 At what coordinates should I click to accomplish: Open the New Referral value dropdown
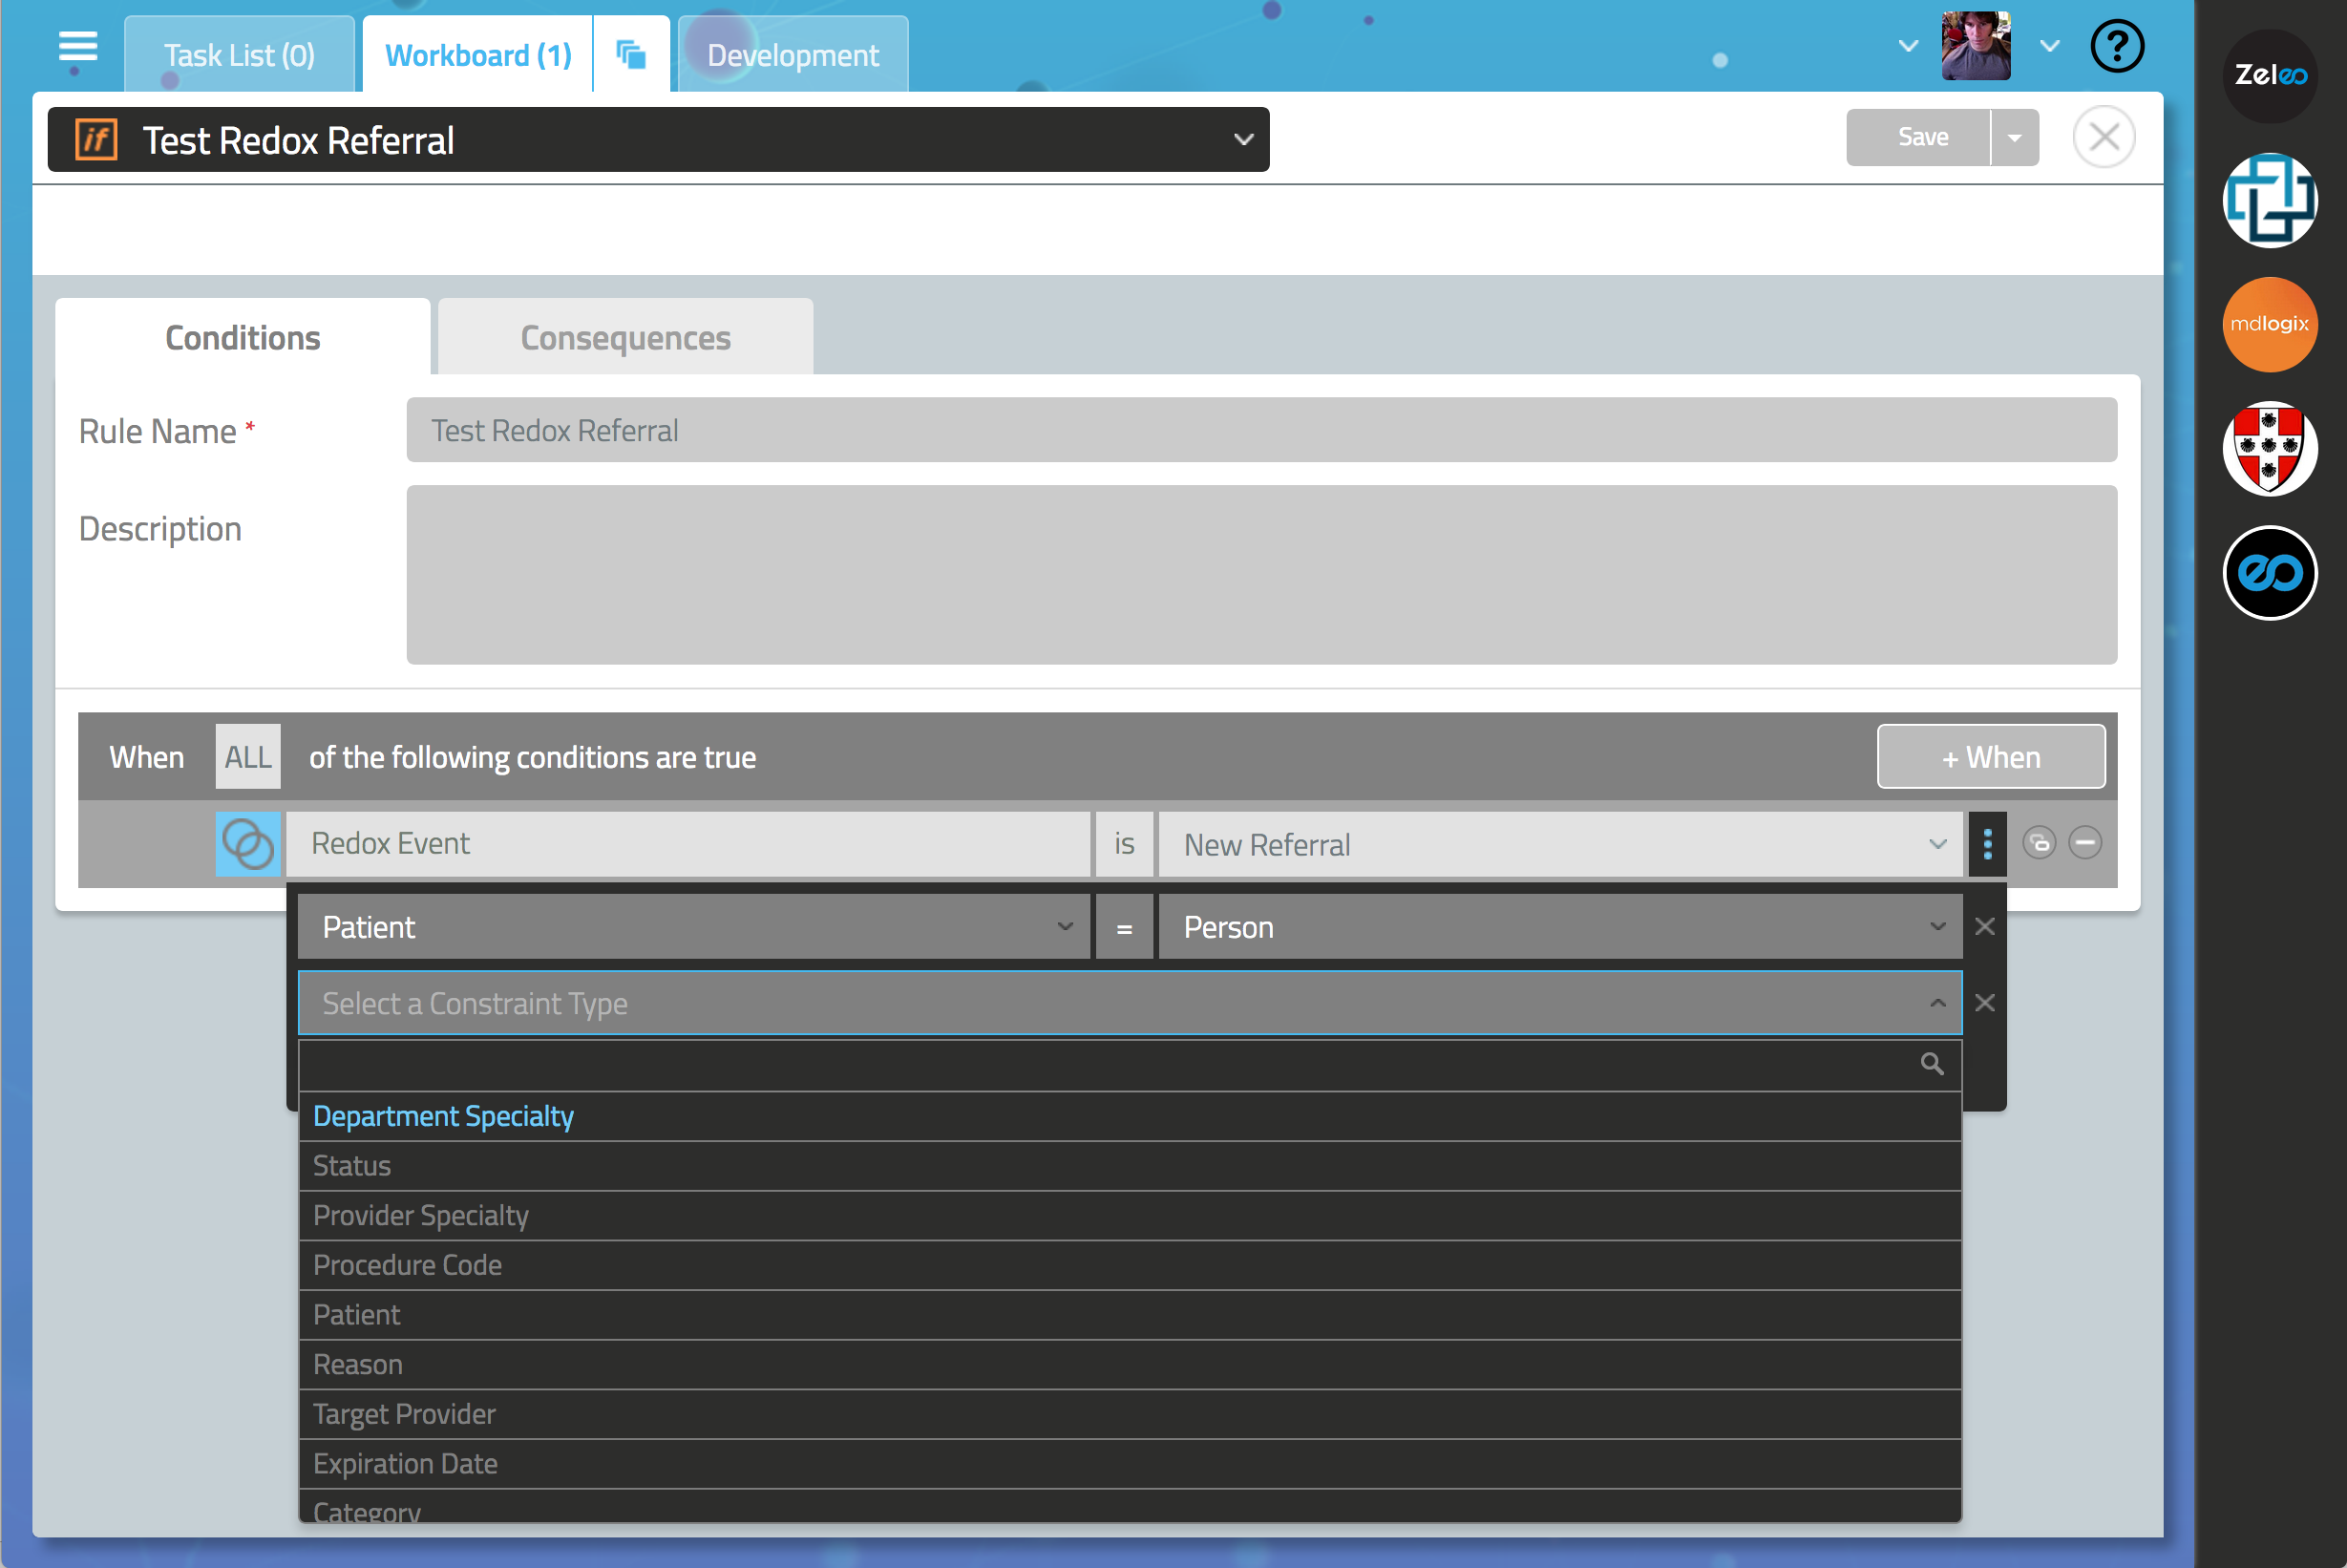[x=1558, y=844]
